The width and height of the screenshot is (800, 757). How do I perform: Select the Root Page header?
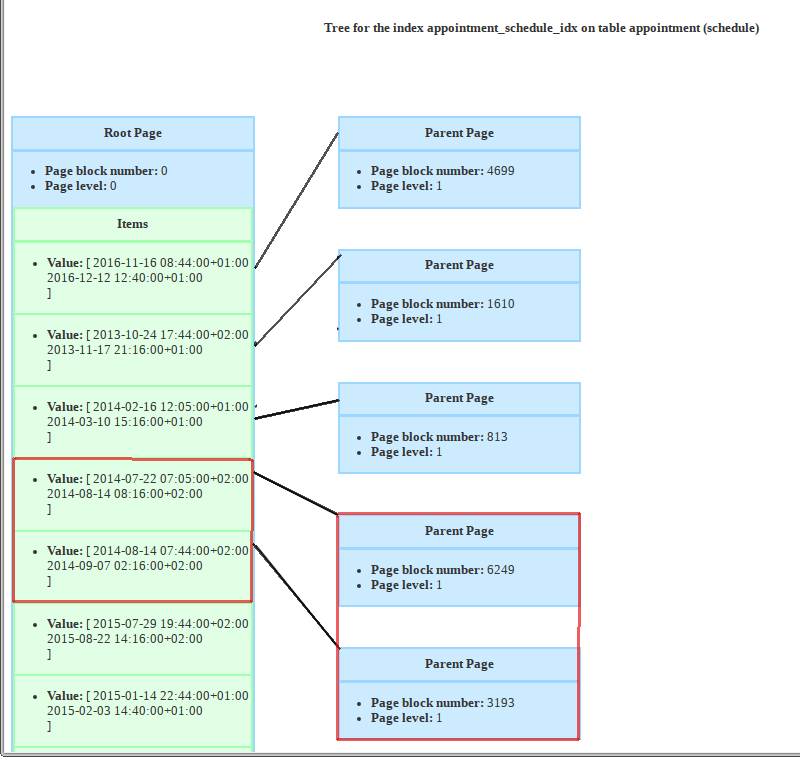132,132
